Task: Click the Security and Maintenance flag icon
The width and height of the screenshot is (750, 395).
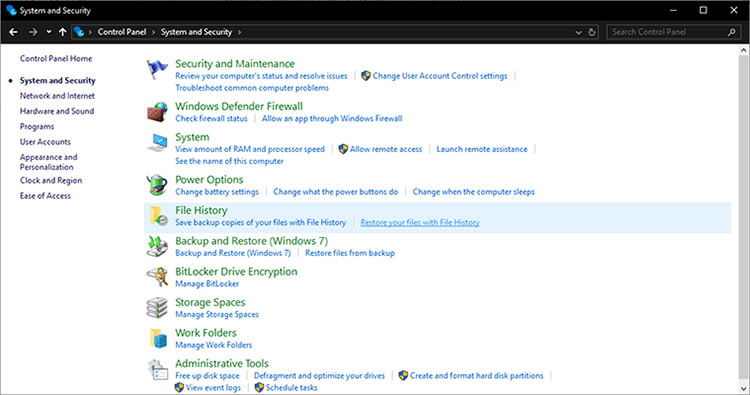Action: (157, 70)
